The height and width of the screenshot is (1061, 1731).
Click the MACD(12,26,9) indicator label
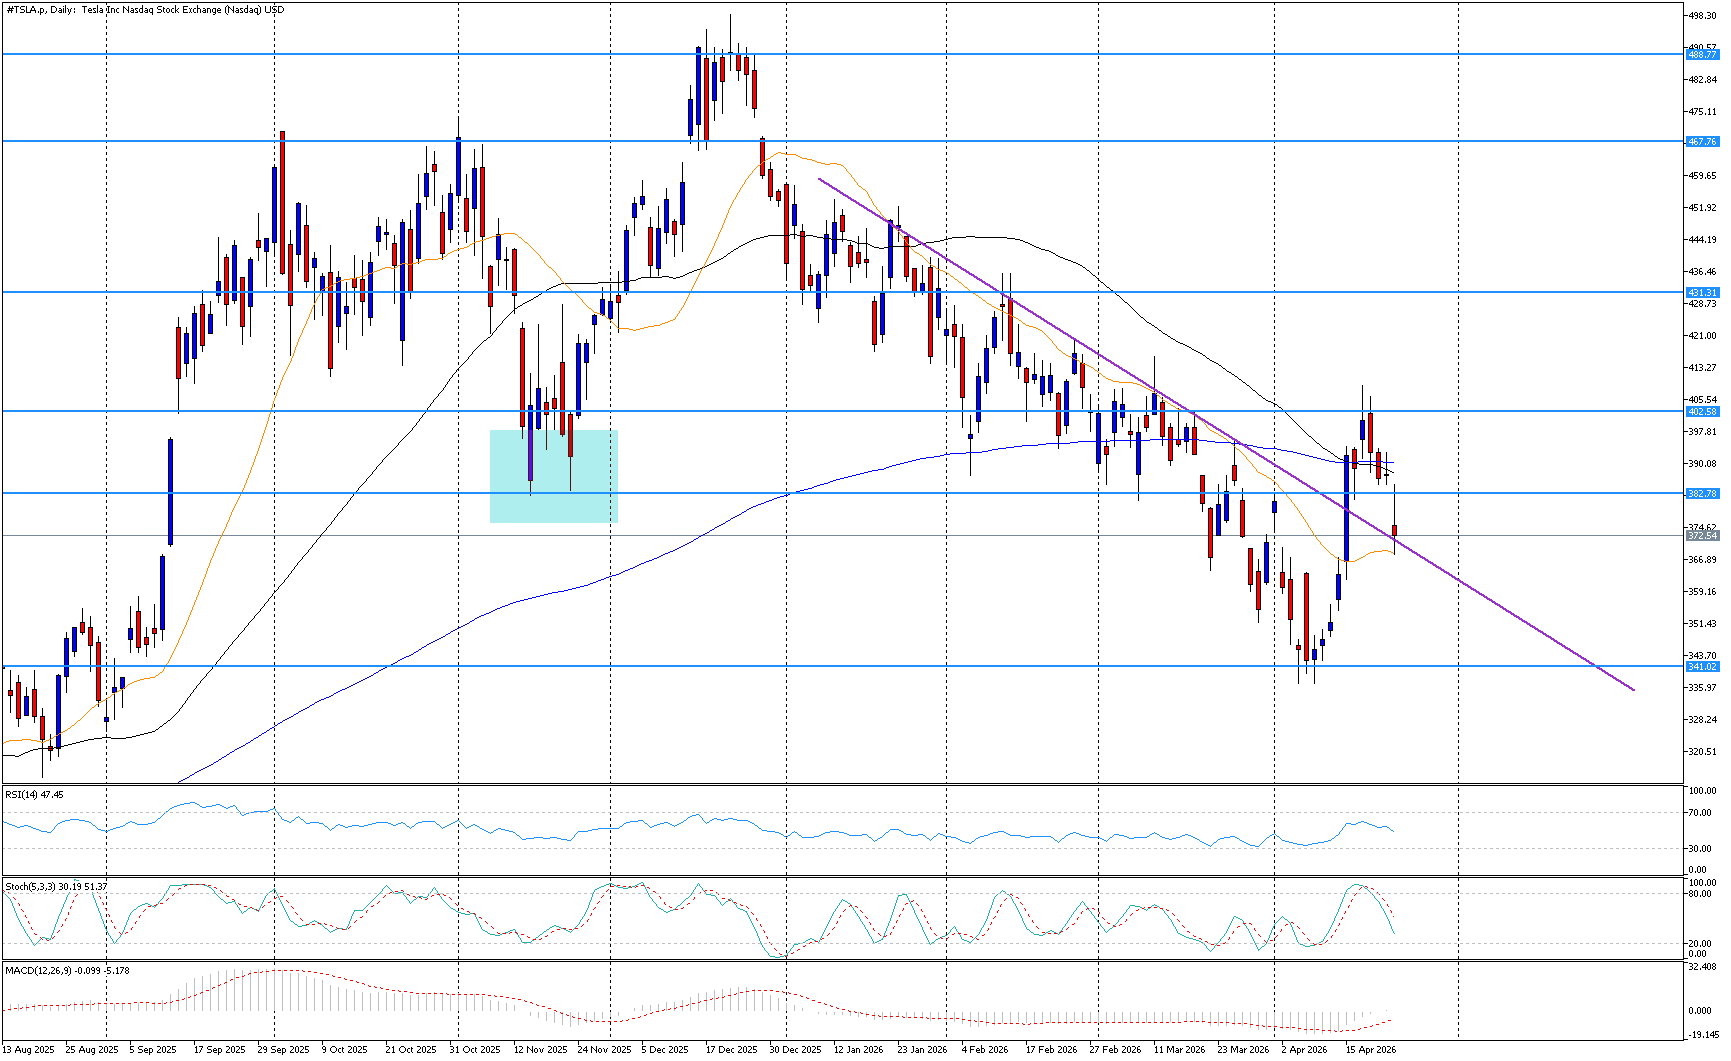point(68,971)
